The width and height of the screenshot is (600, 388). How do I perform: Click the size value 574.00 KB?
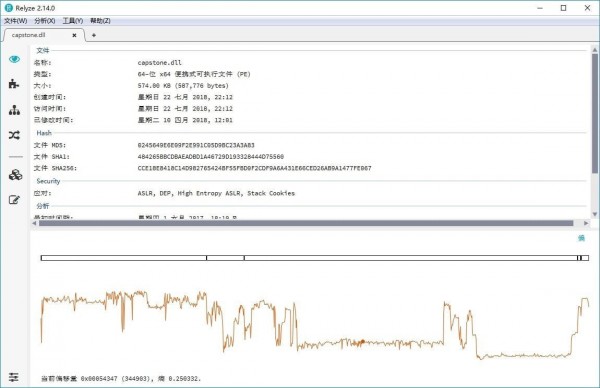click(183, 86)
